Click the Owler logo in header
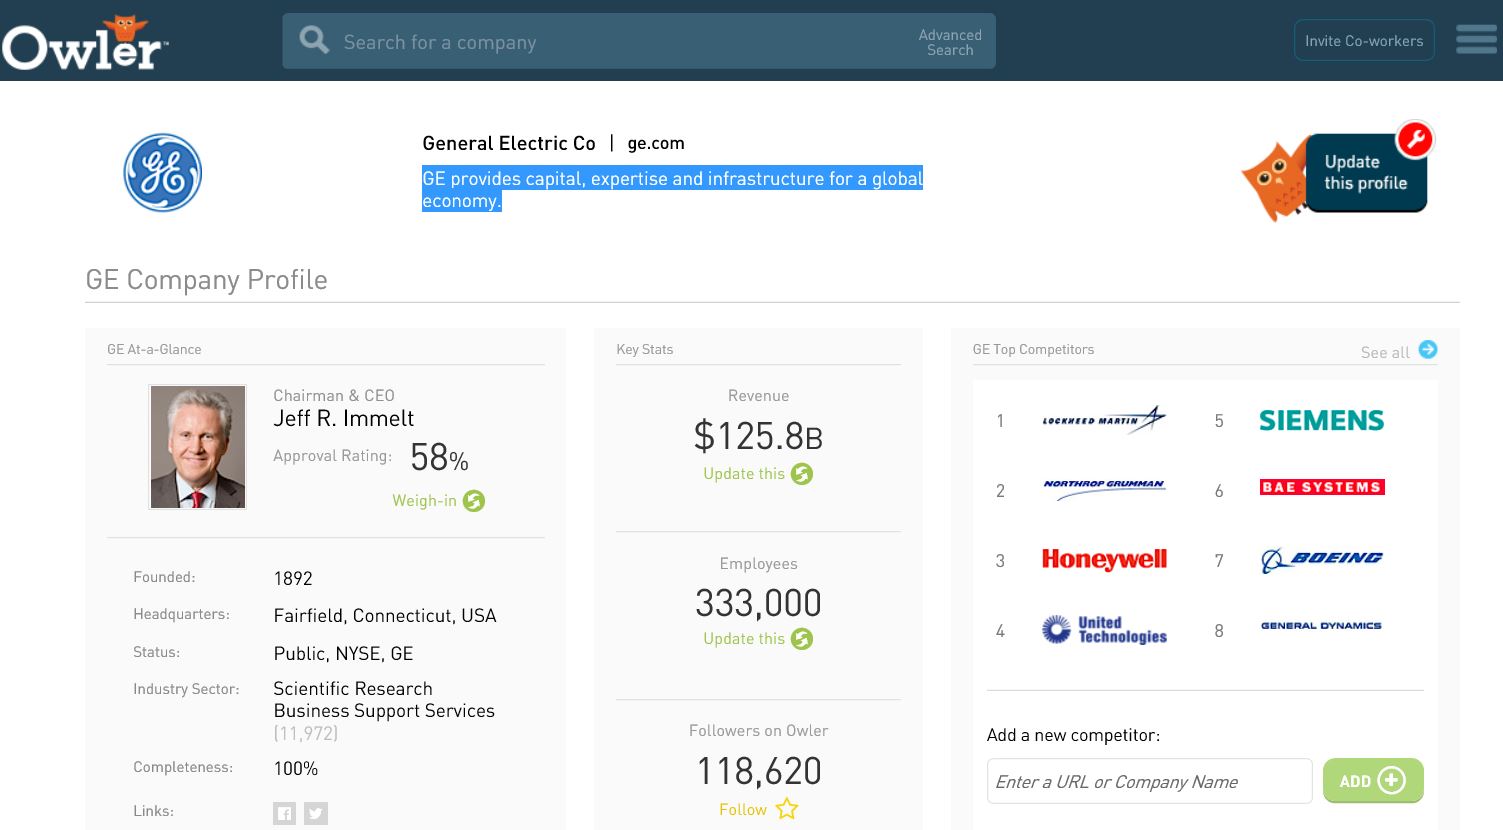1503x830 pixels. 85,45
